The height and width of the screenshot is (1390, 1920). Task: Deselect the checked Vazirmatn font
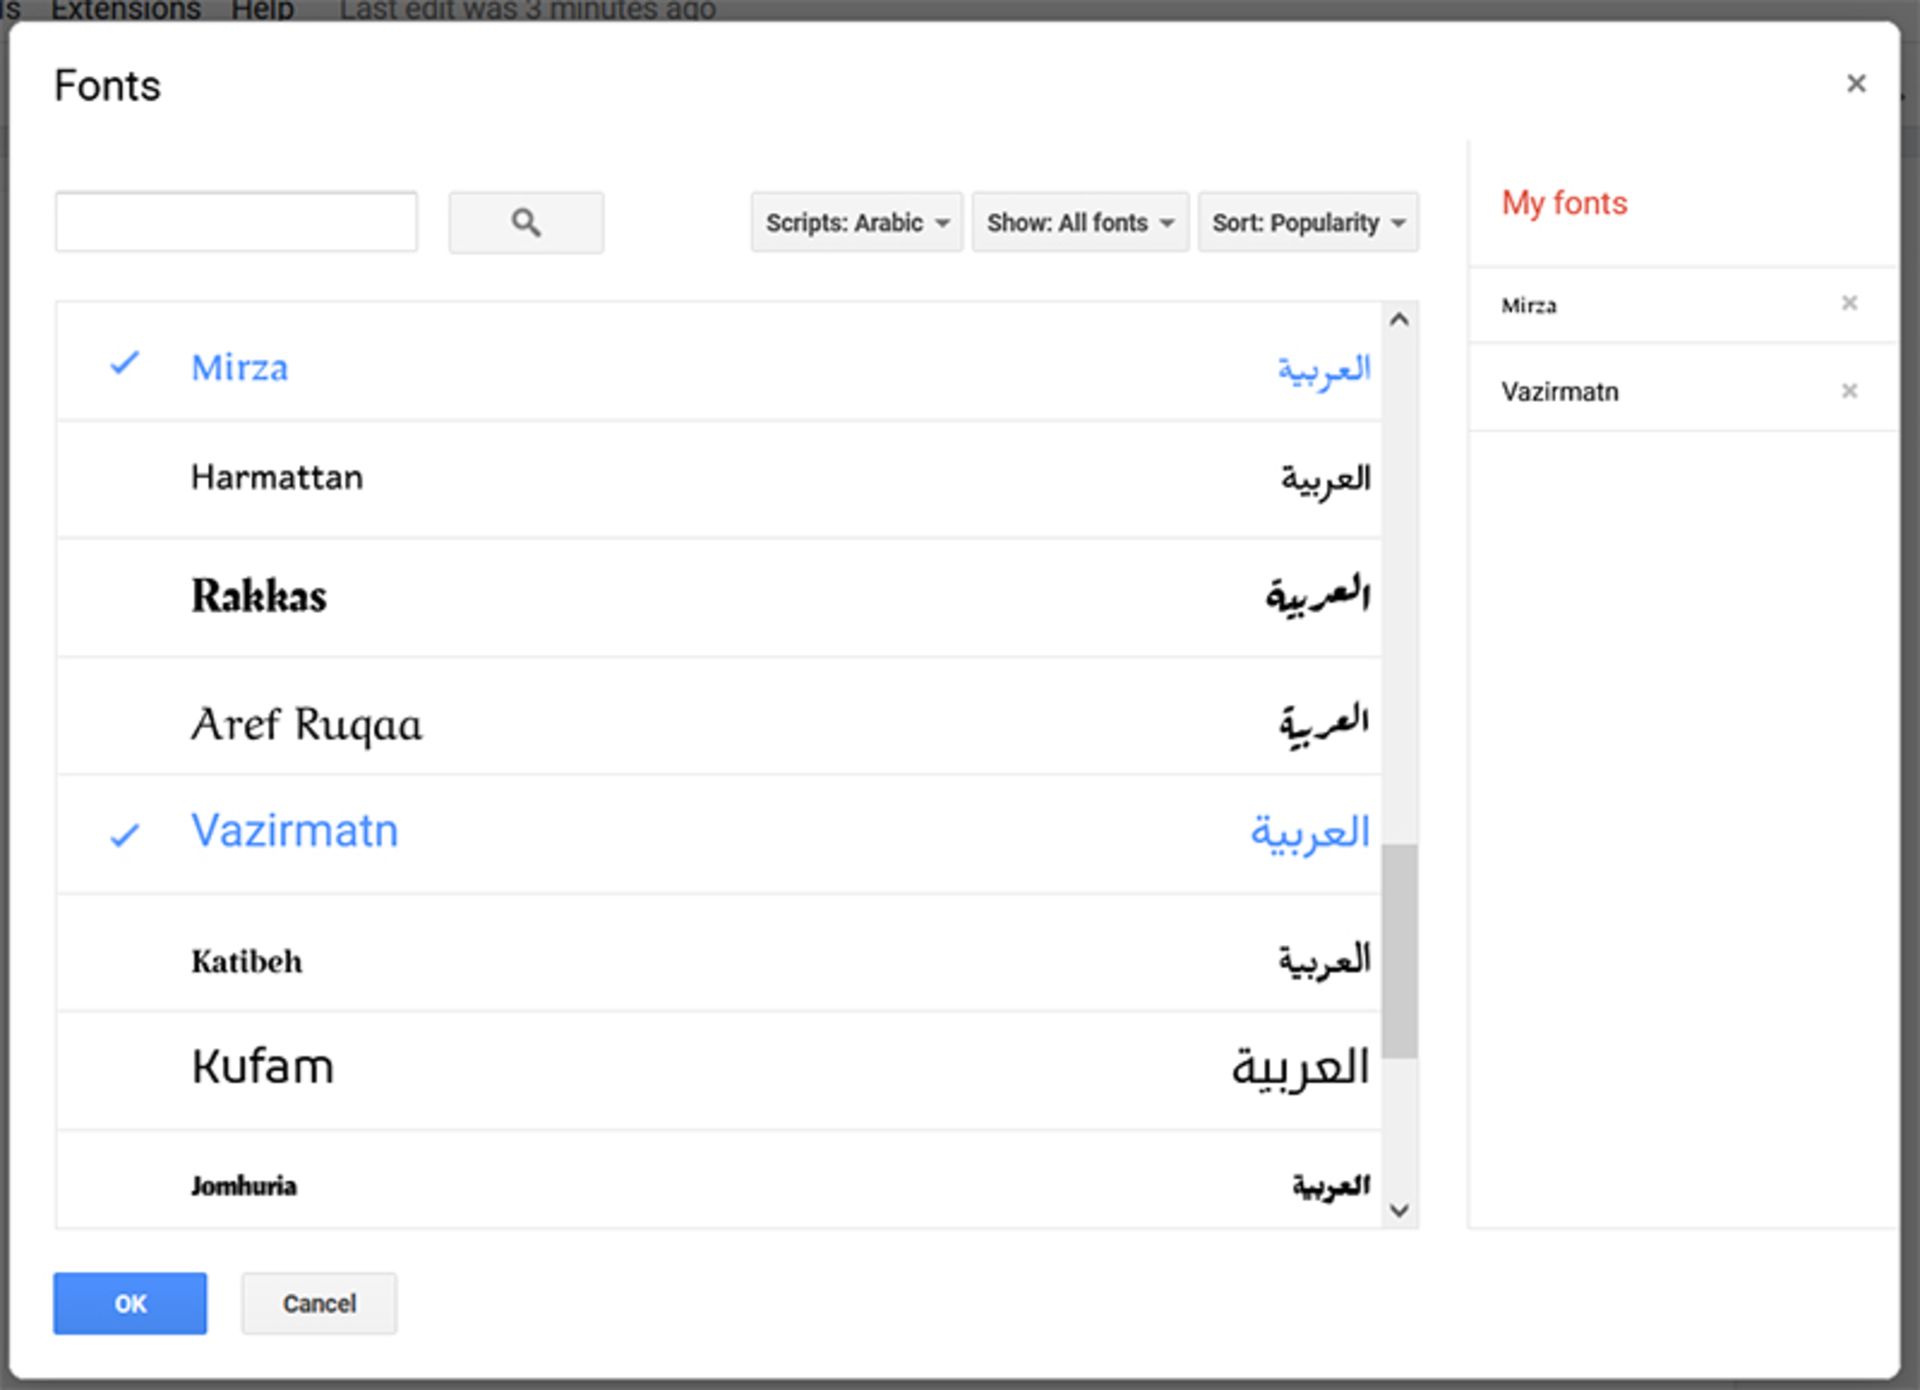coord(125,834)
